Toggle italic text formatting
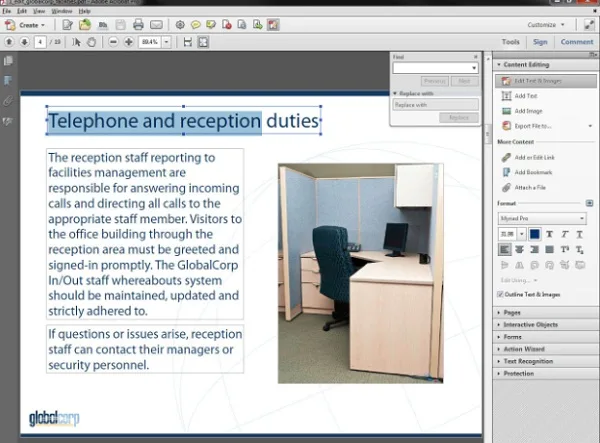 tap(564, 234)
